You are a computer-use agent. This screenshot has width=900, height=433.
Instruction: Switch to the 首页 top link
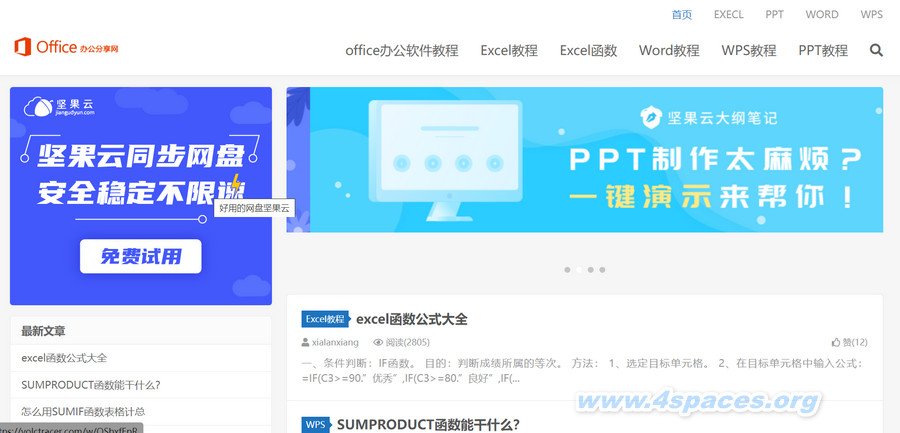click(x=682, y=15)
